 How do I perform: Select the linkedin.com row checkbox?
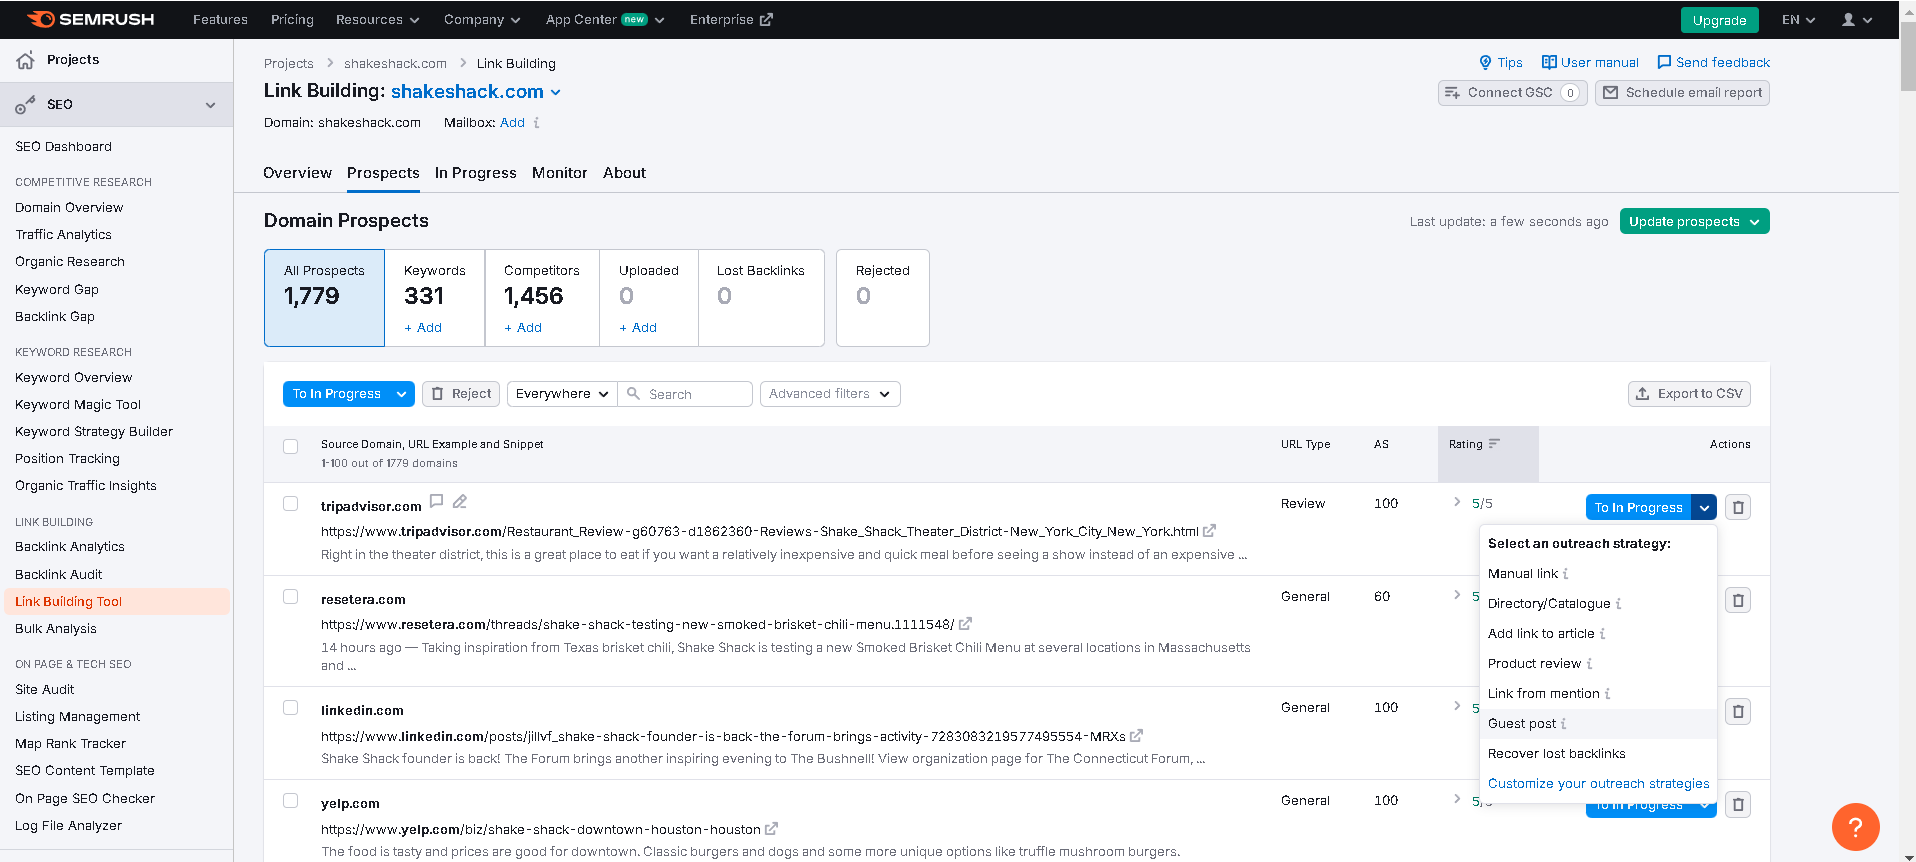[x=291, y=708]
